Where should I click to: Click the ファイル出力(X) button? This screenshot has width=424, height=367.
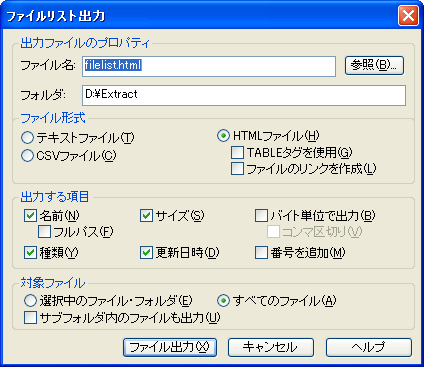coord(170,347)
